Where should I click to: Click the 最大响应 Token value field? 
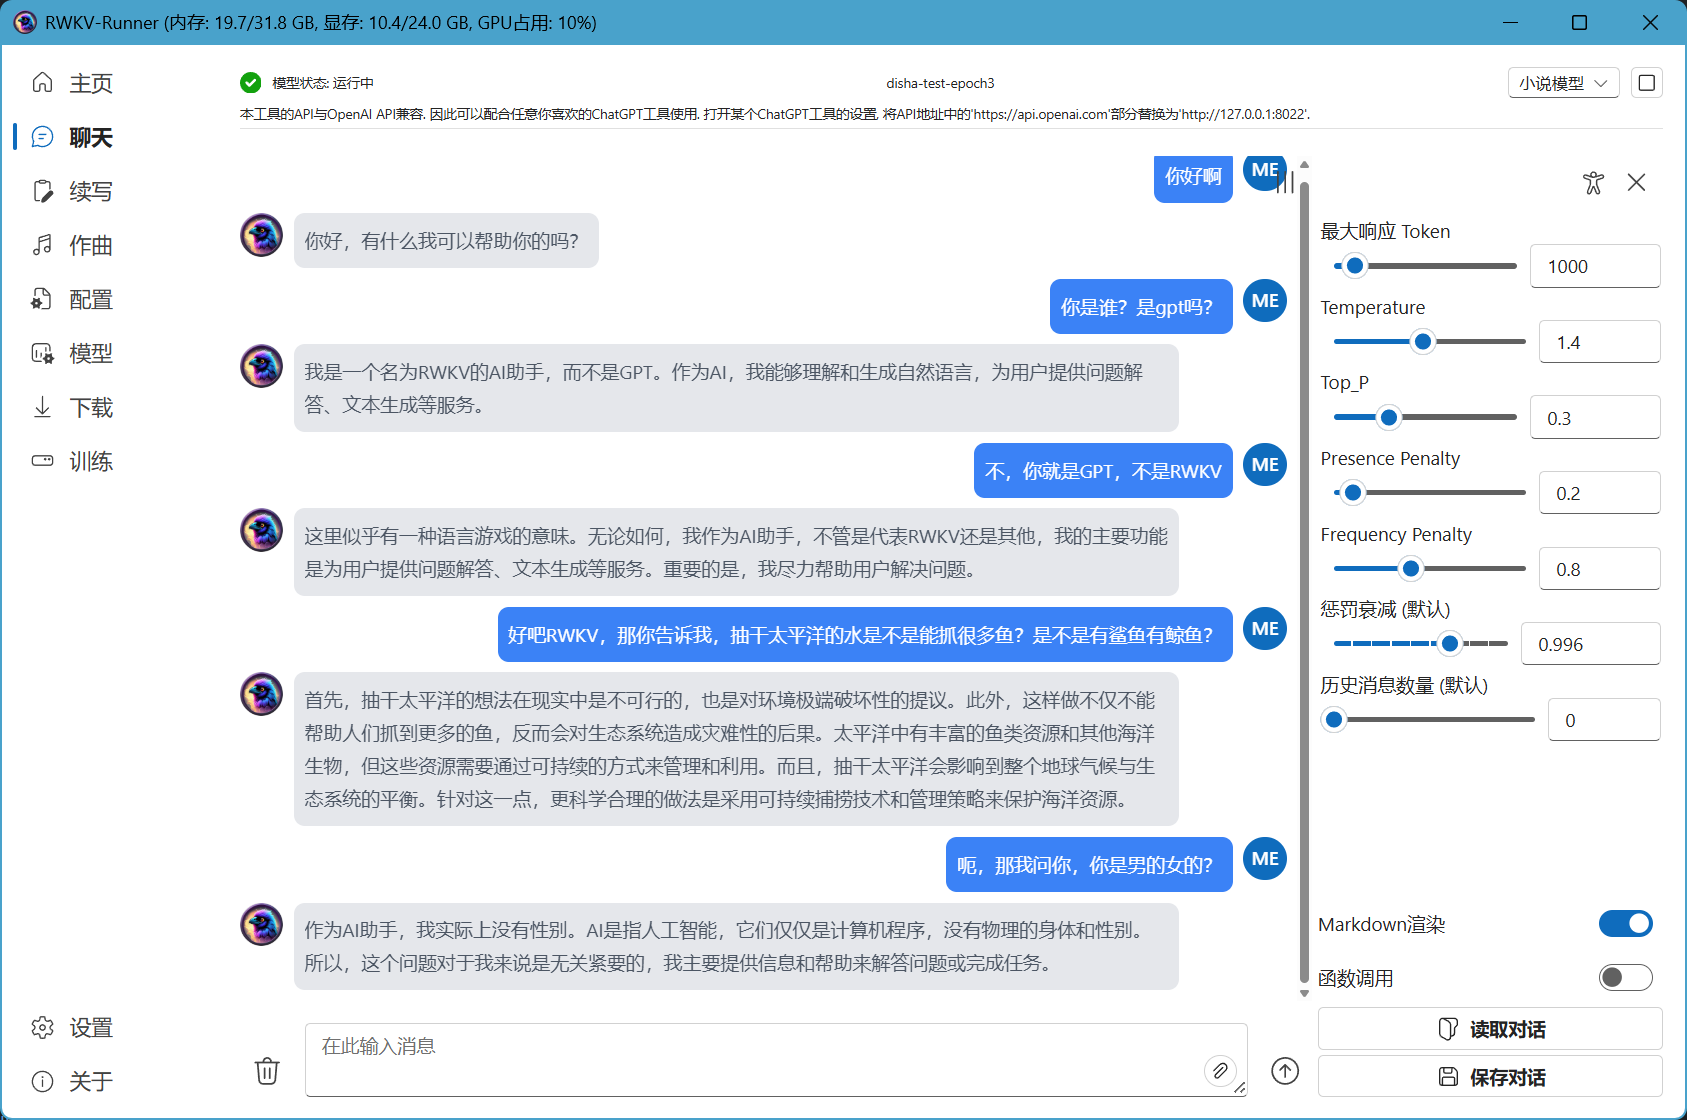tap(1594, 267)
